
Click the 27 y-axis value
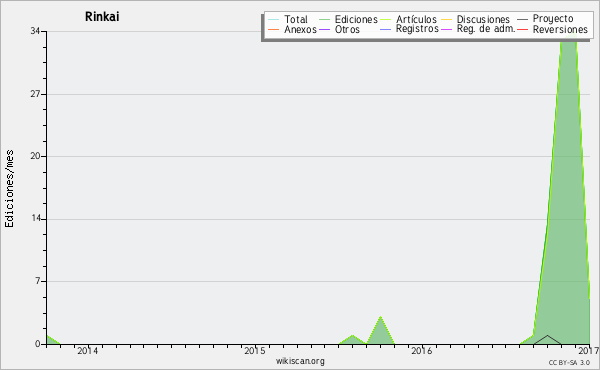click(36, 94)
